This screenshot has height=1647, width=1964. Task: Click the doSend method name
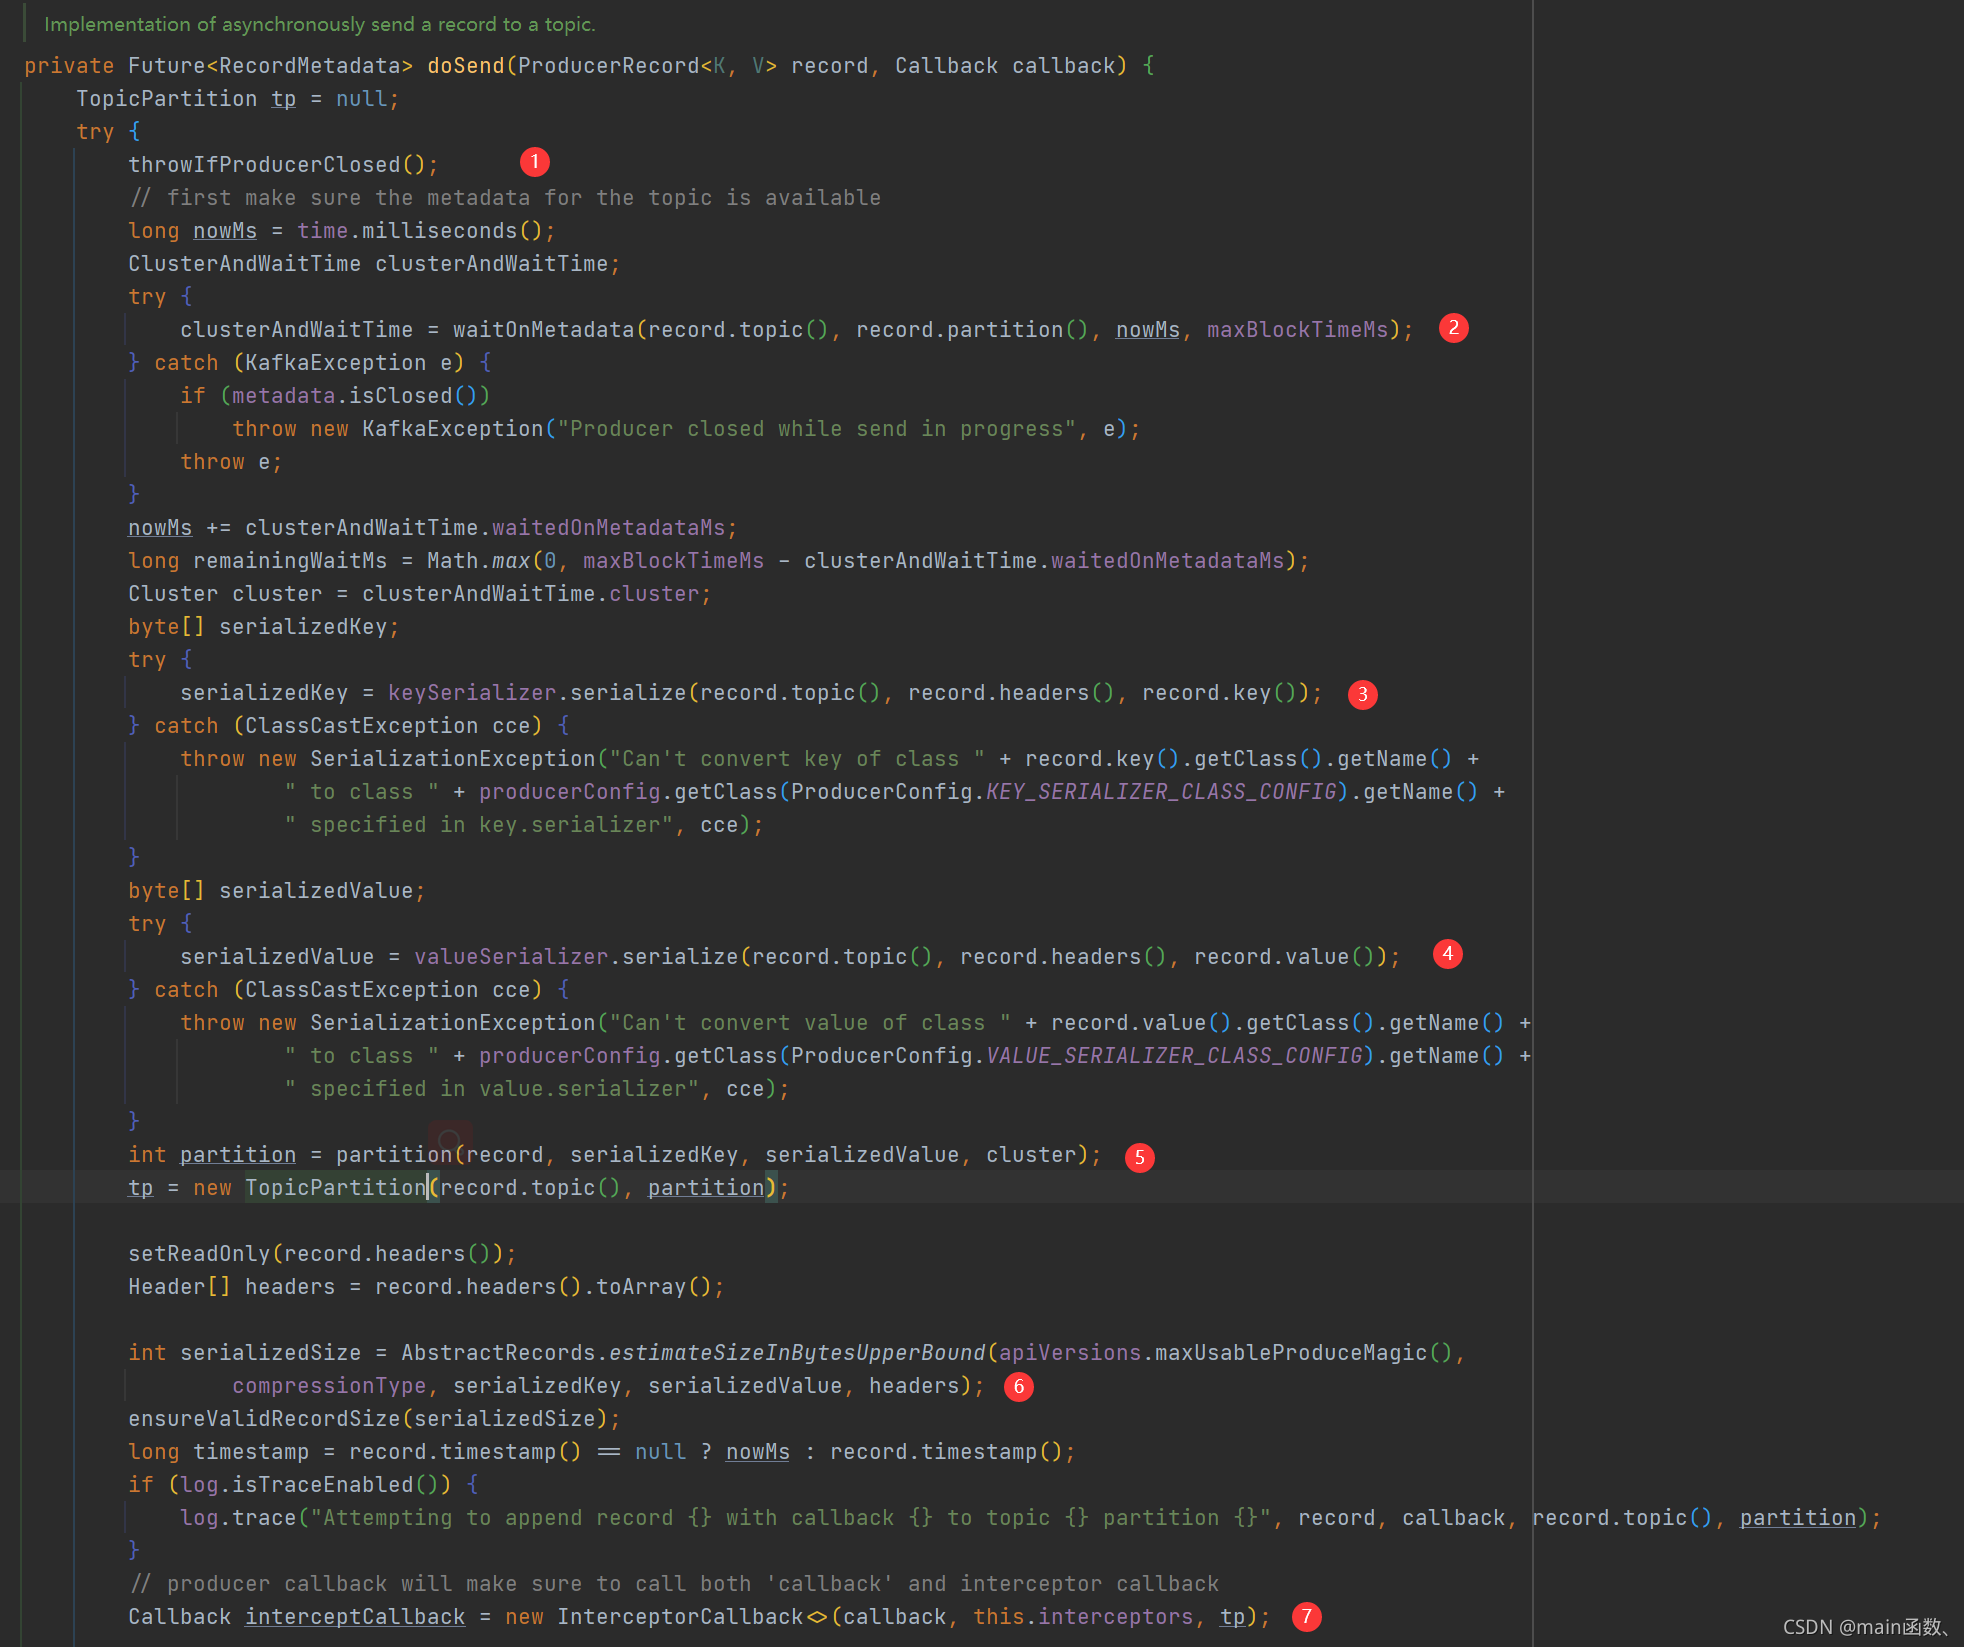(x=465, y=66)
